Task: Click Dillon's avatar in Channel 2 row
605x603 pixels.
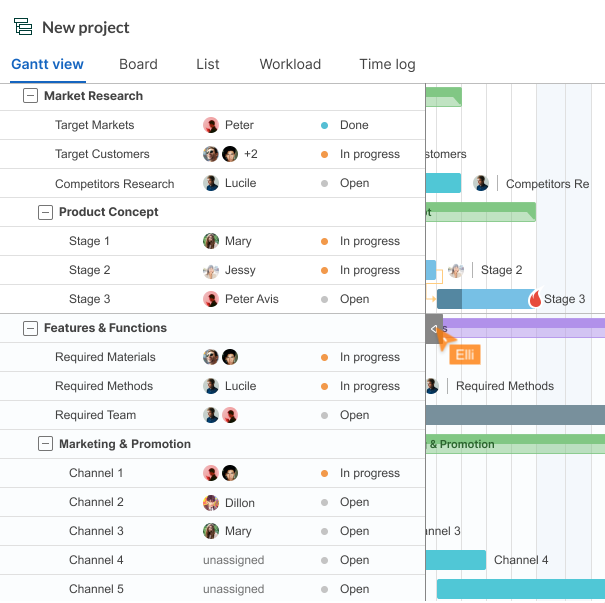Action: tap(211, 503)
